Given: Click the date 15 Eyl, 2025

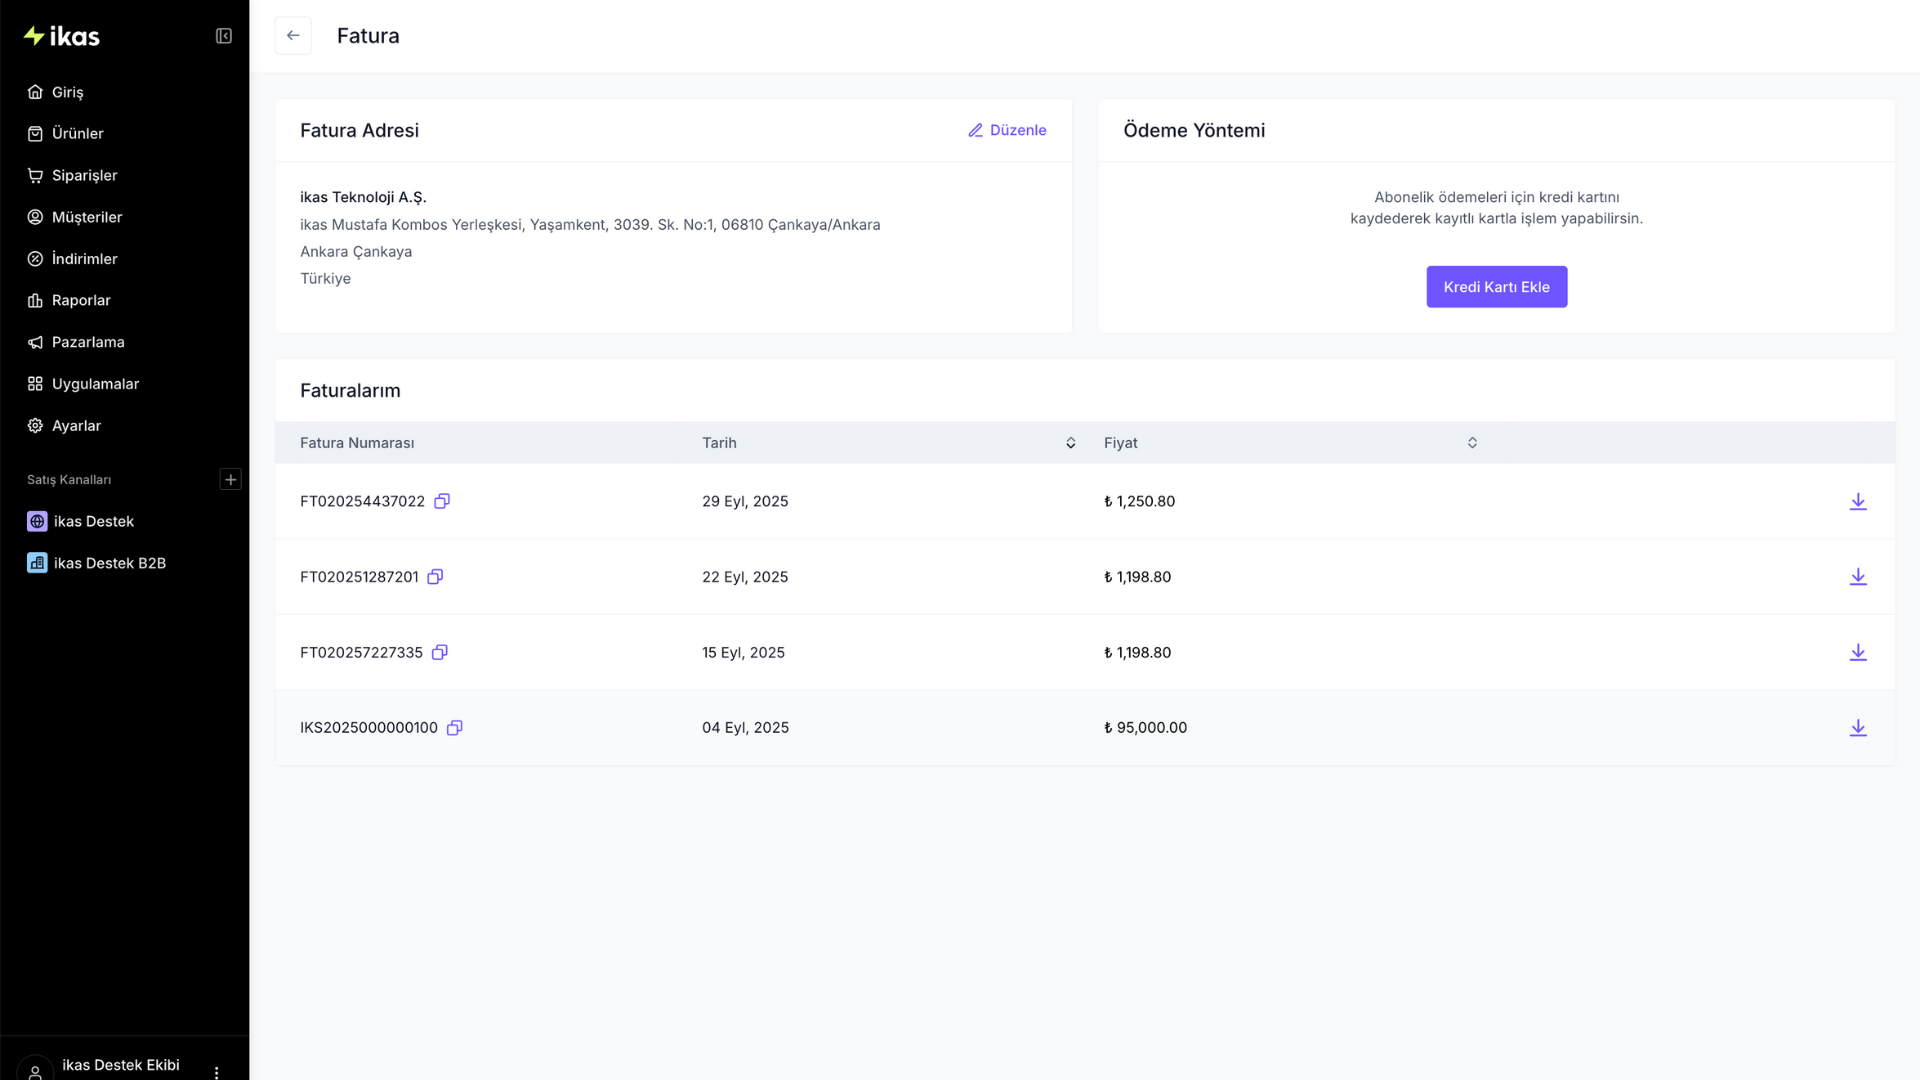Looking at the screenshot, I should pyautogui.click(x=743, y=652).
